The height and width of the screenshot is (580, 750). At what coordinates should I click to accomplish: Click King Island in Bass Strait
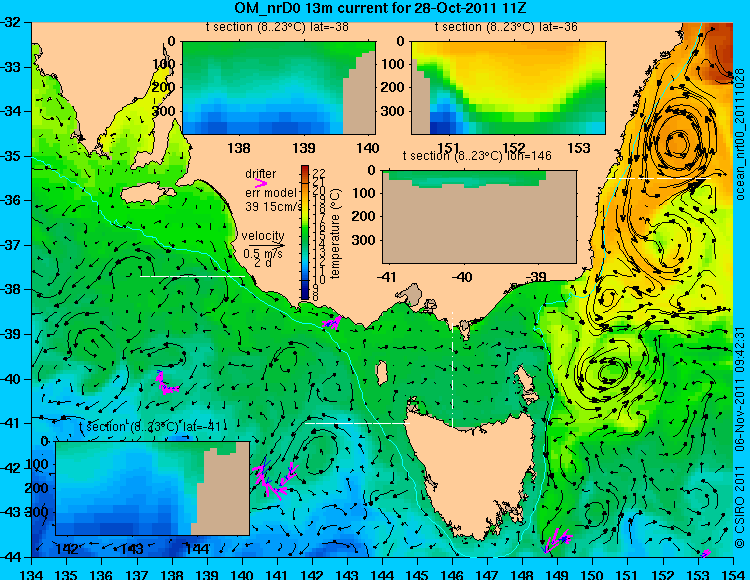point(382,373)
